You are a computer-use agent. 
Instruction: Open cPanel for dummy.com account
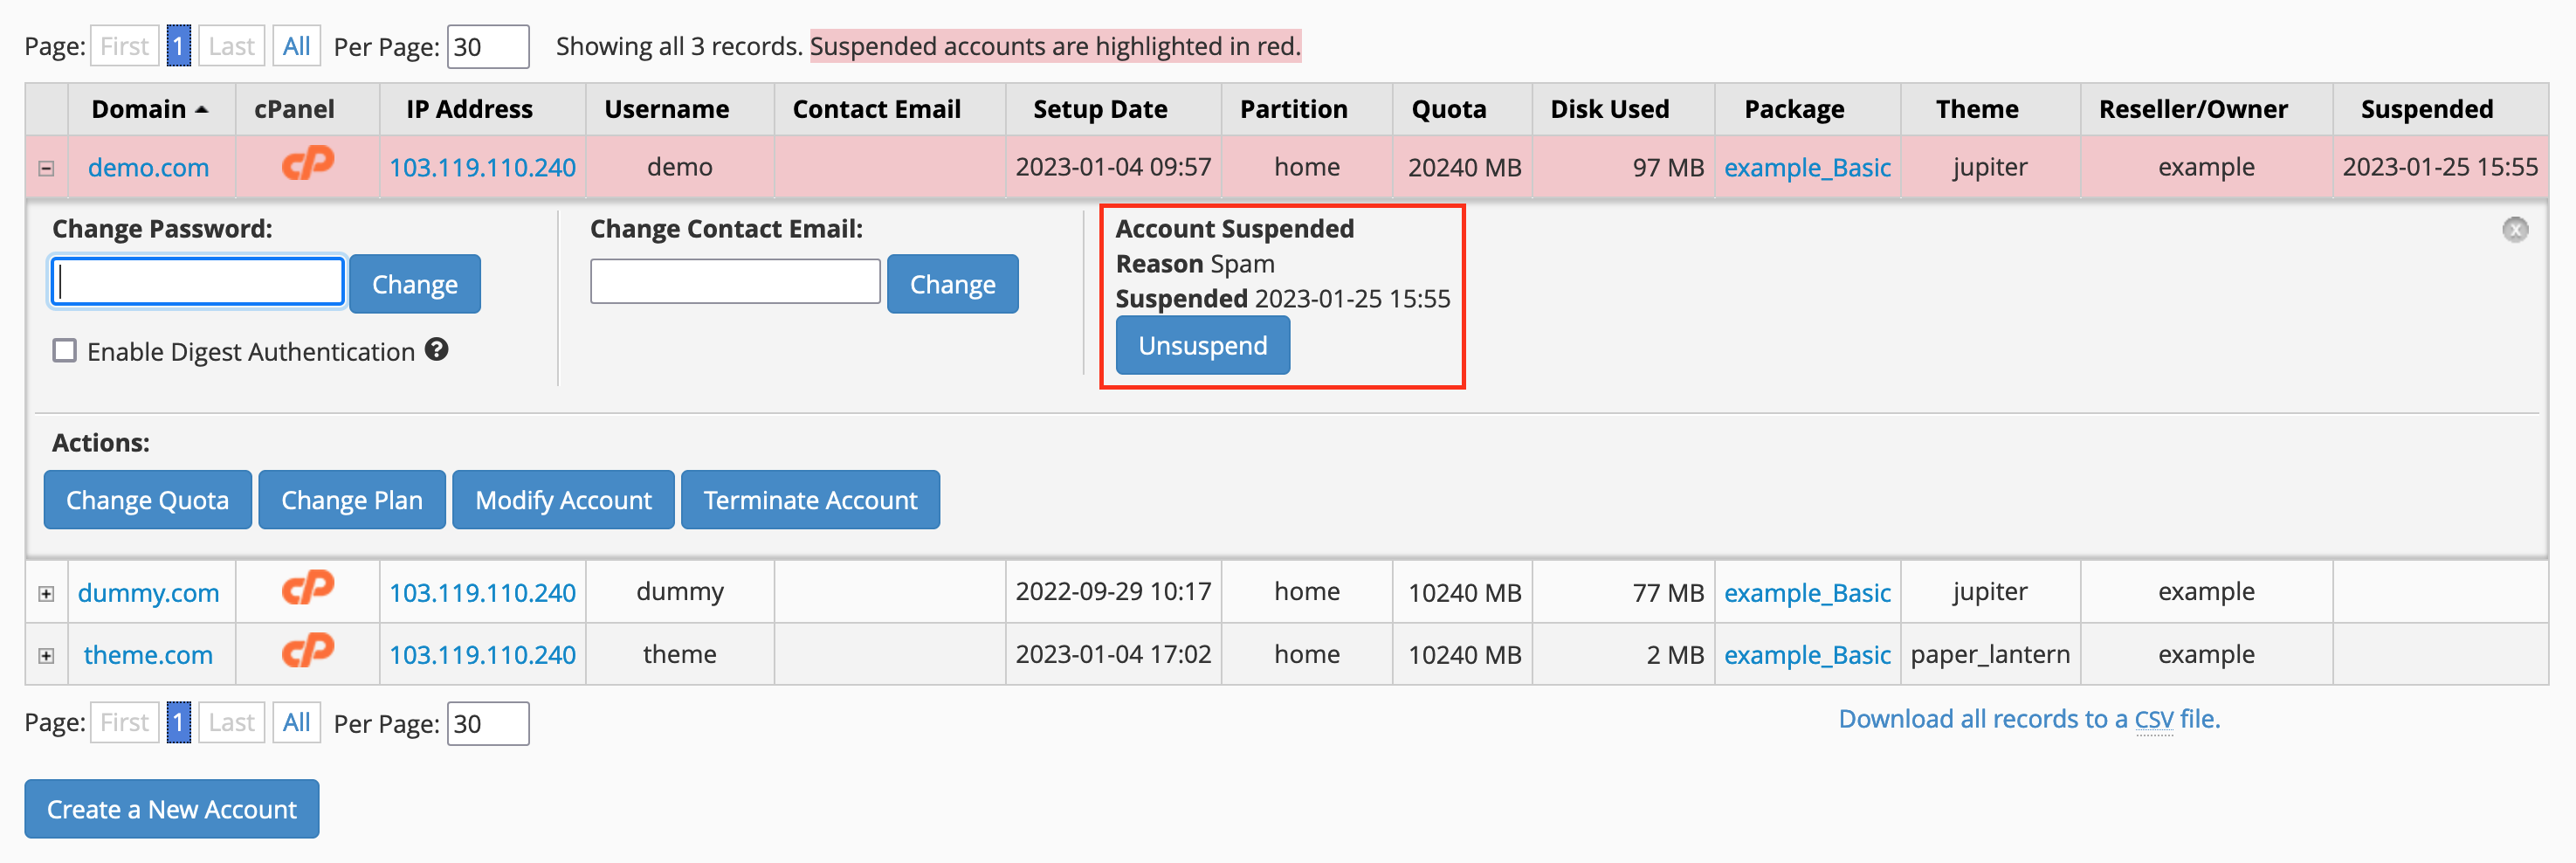tap(307, 589)
